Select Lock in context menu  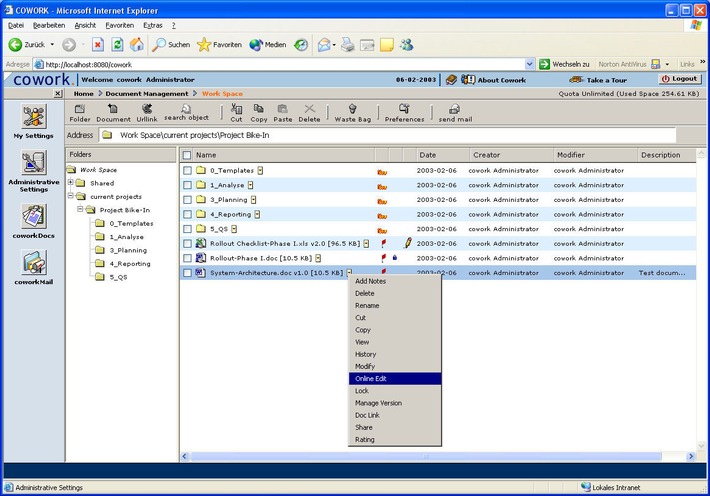[x=395, y=390]
